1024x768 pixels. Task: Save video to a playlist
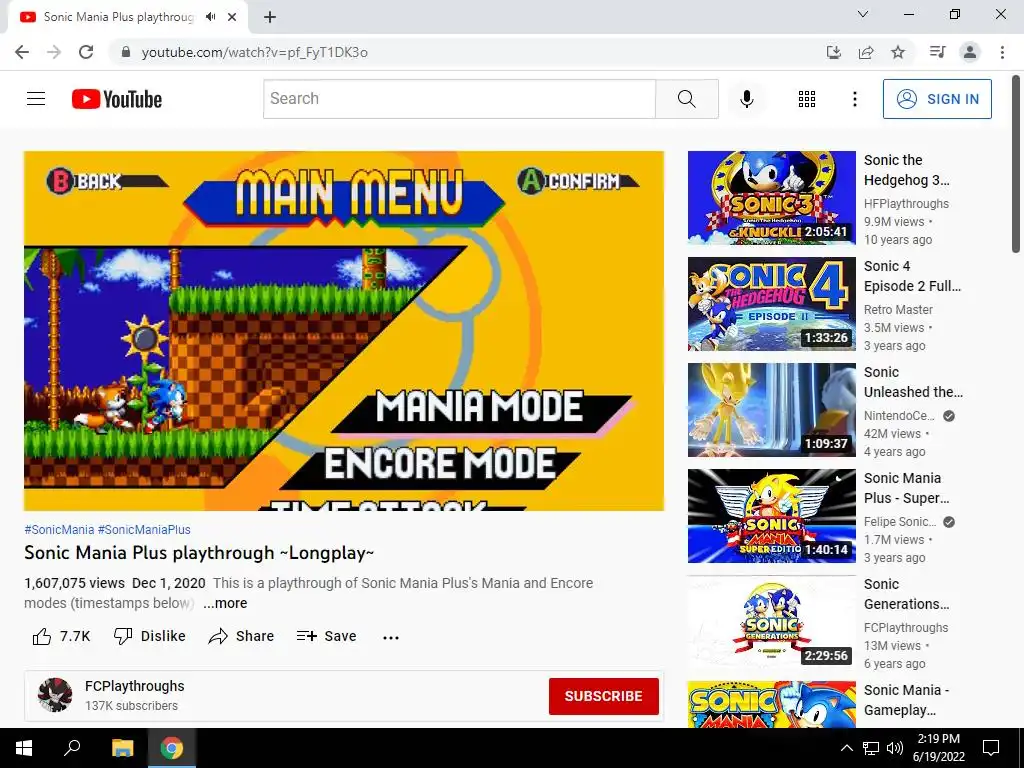327,636
